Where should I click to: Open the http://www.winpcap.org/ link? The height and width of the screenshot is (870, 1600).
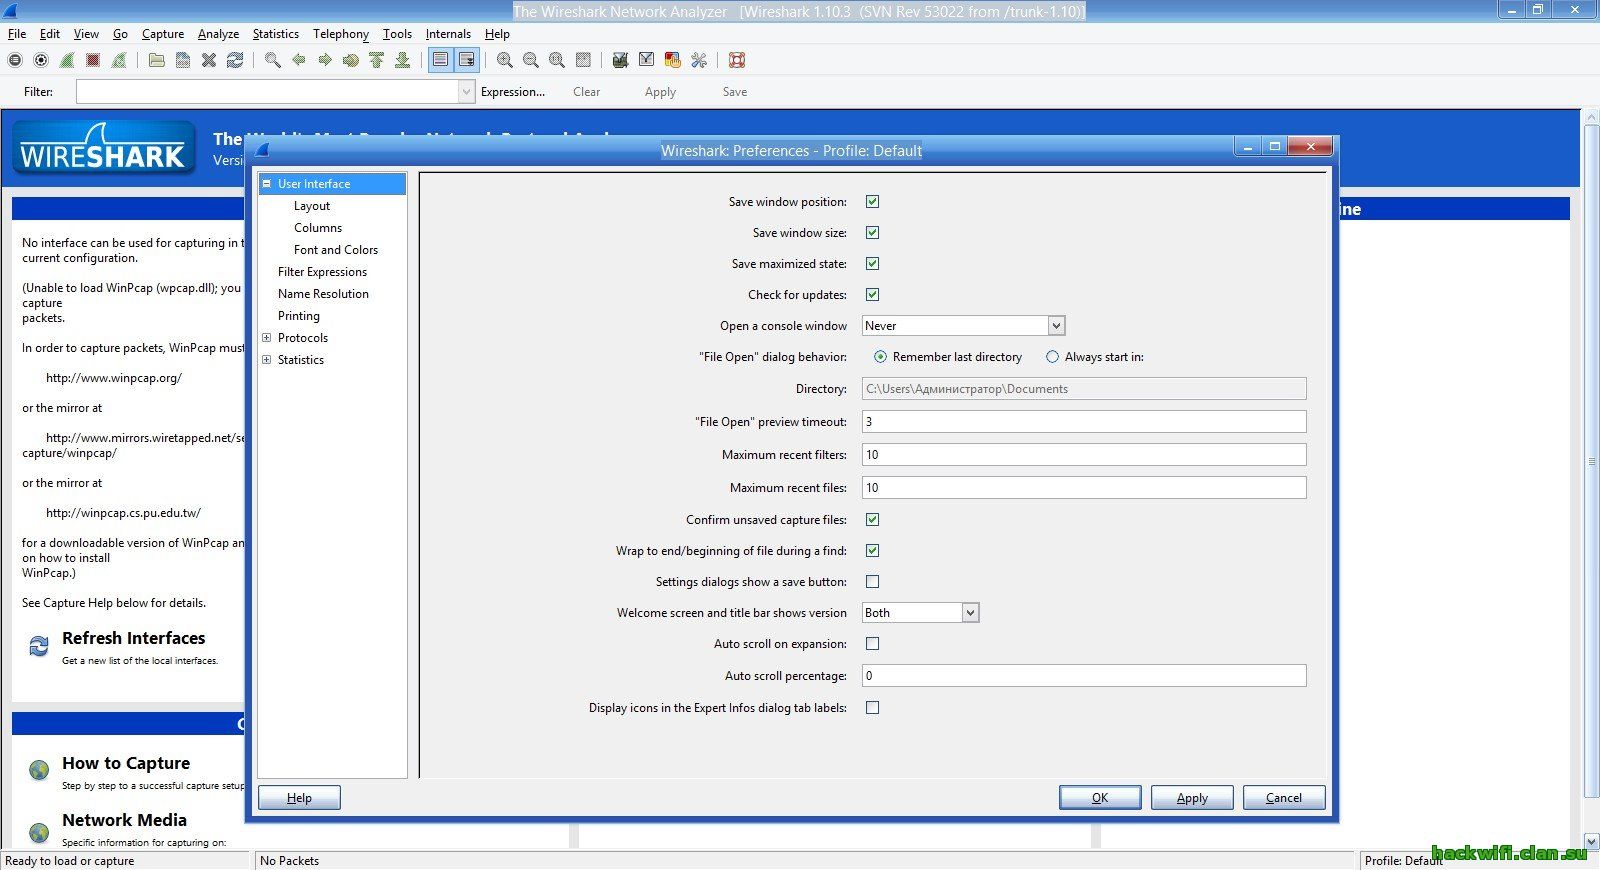point(114,378)
